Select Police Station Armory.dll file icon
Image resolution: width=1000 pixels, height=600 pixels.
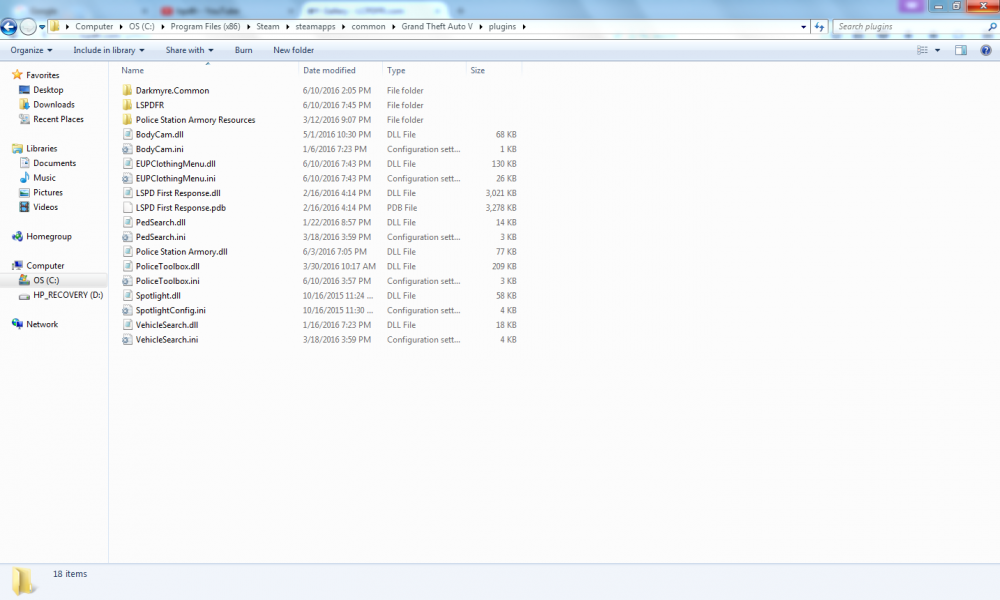[127, 252]
